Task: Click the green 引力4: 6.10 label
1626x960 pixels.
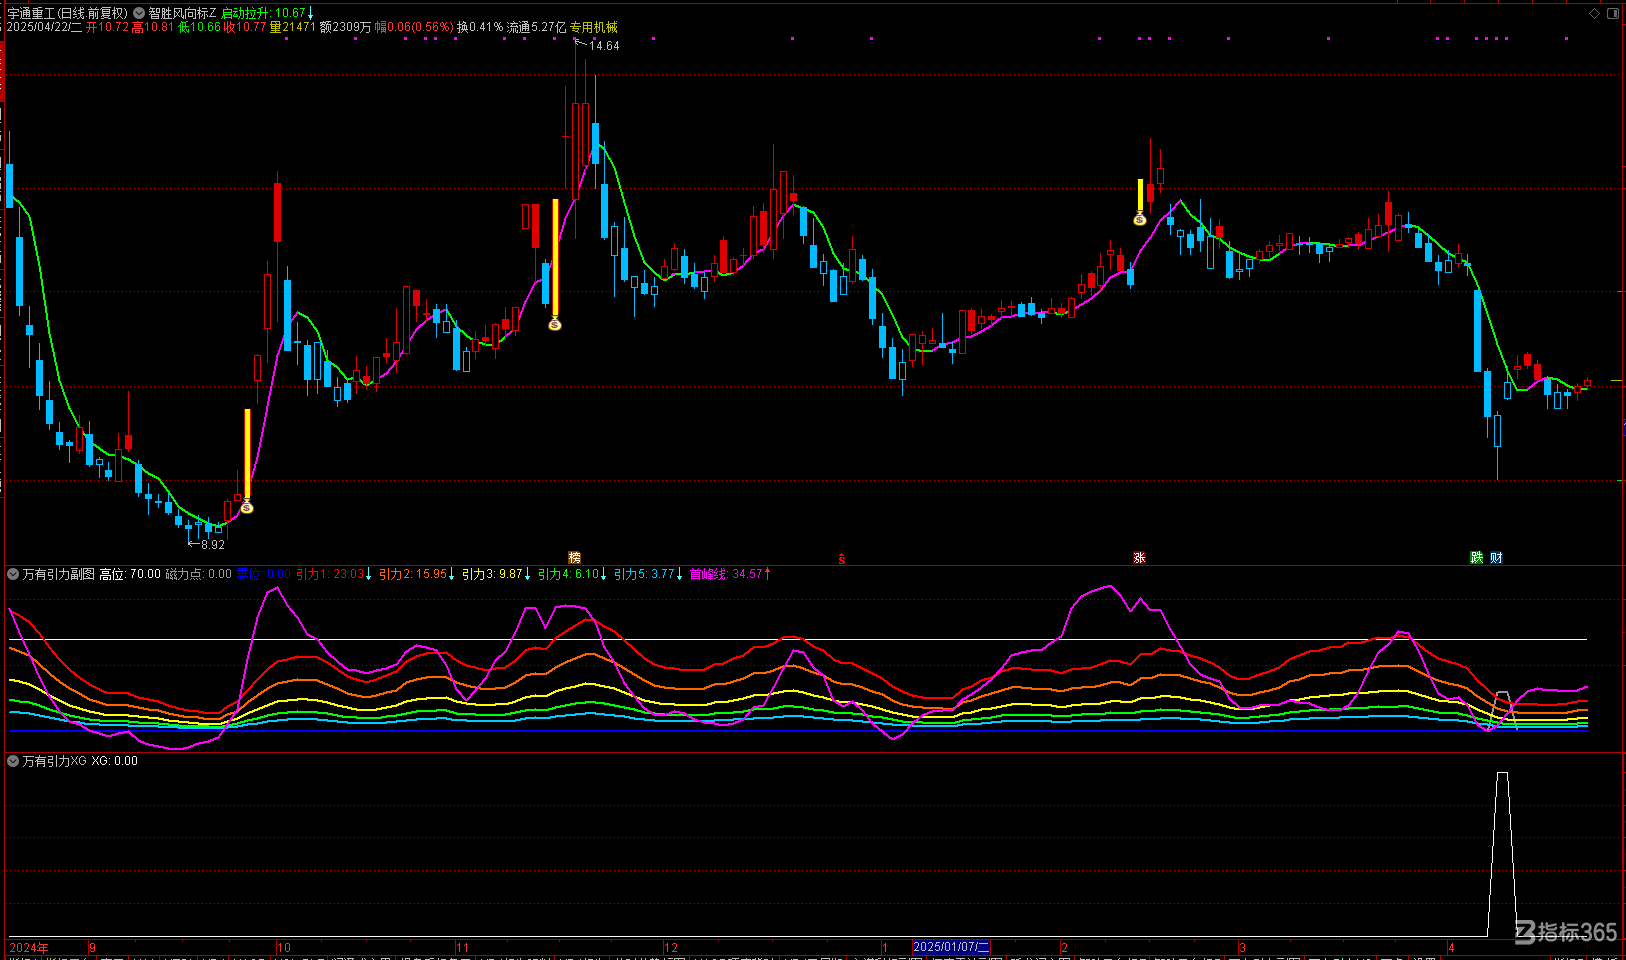Action: 568,574
